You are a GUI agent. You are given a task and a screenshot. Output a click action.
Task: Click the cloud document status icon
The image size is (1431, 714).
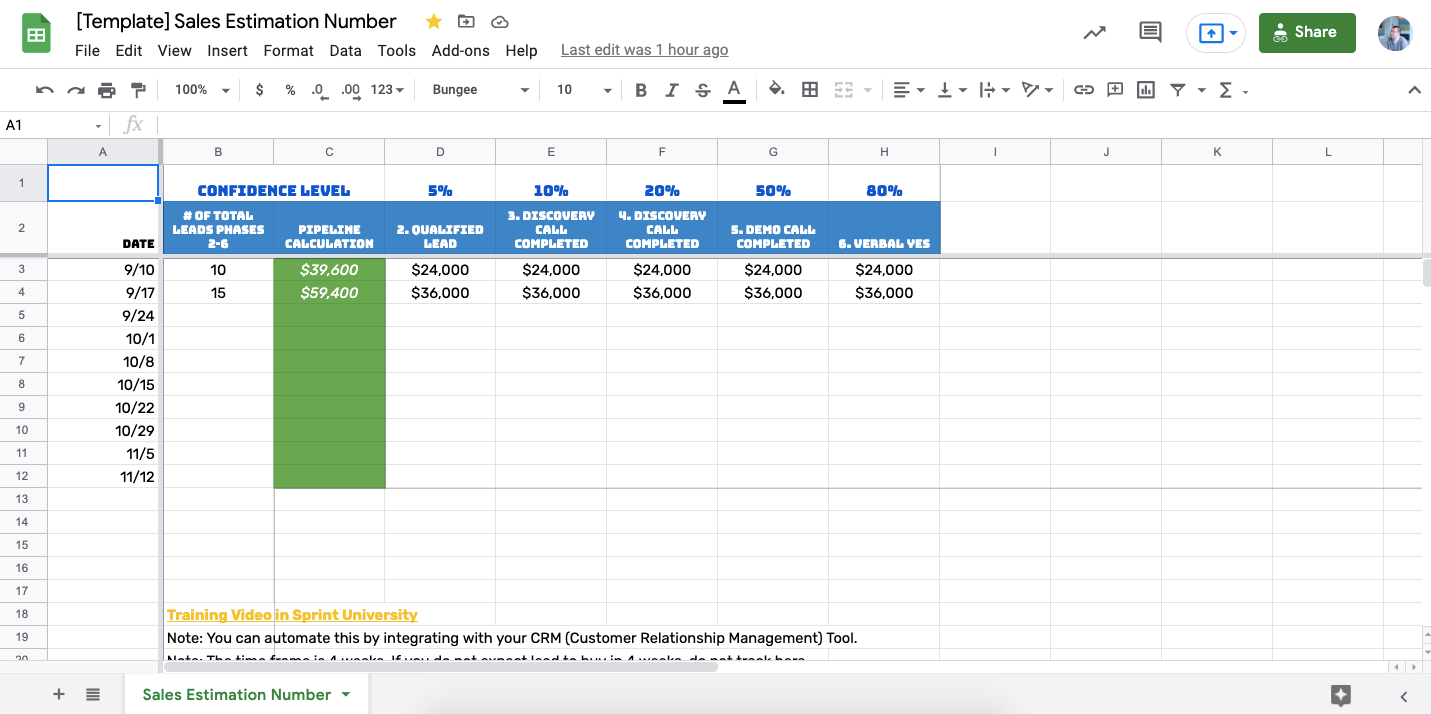coord(500,21)
